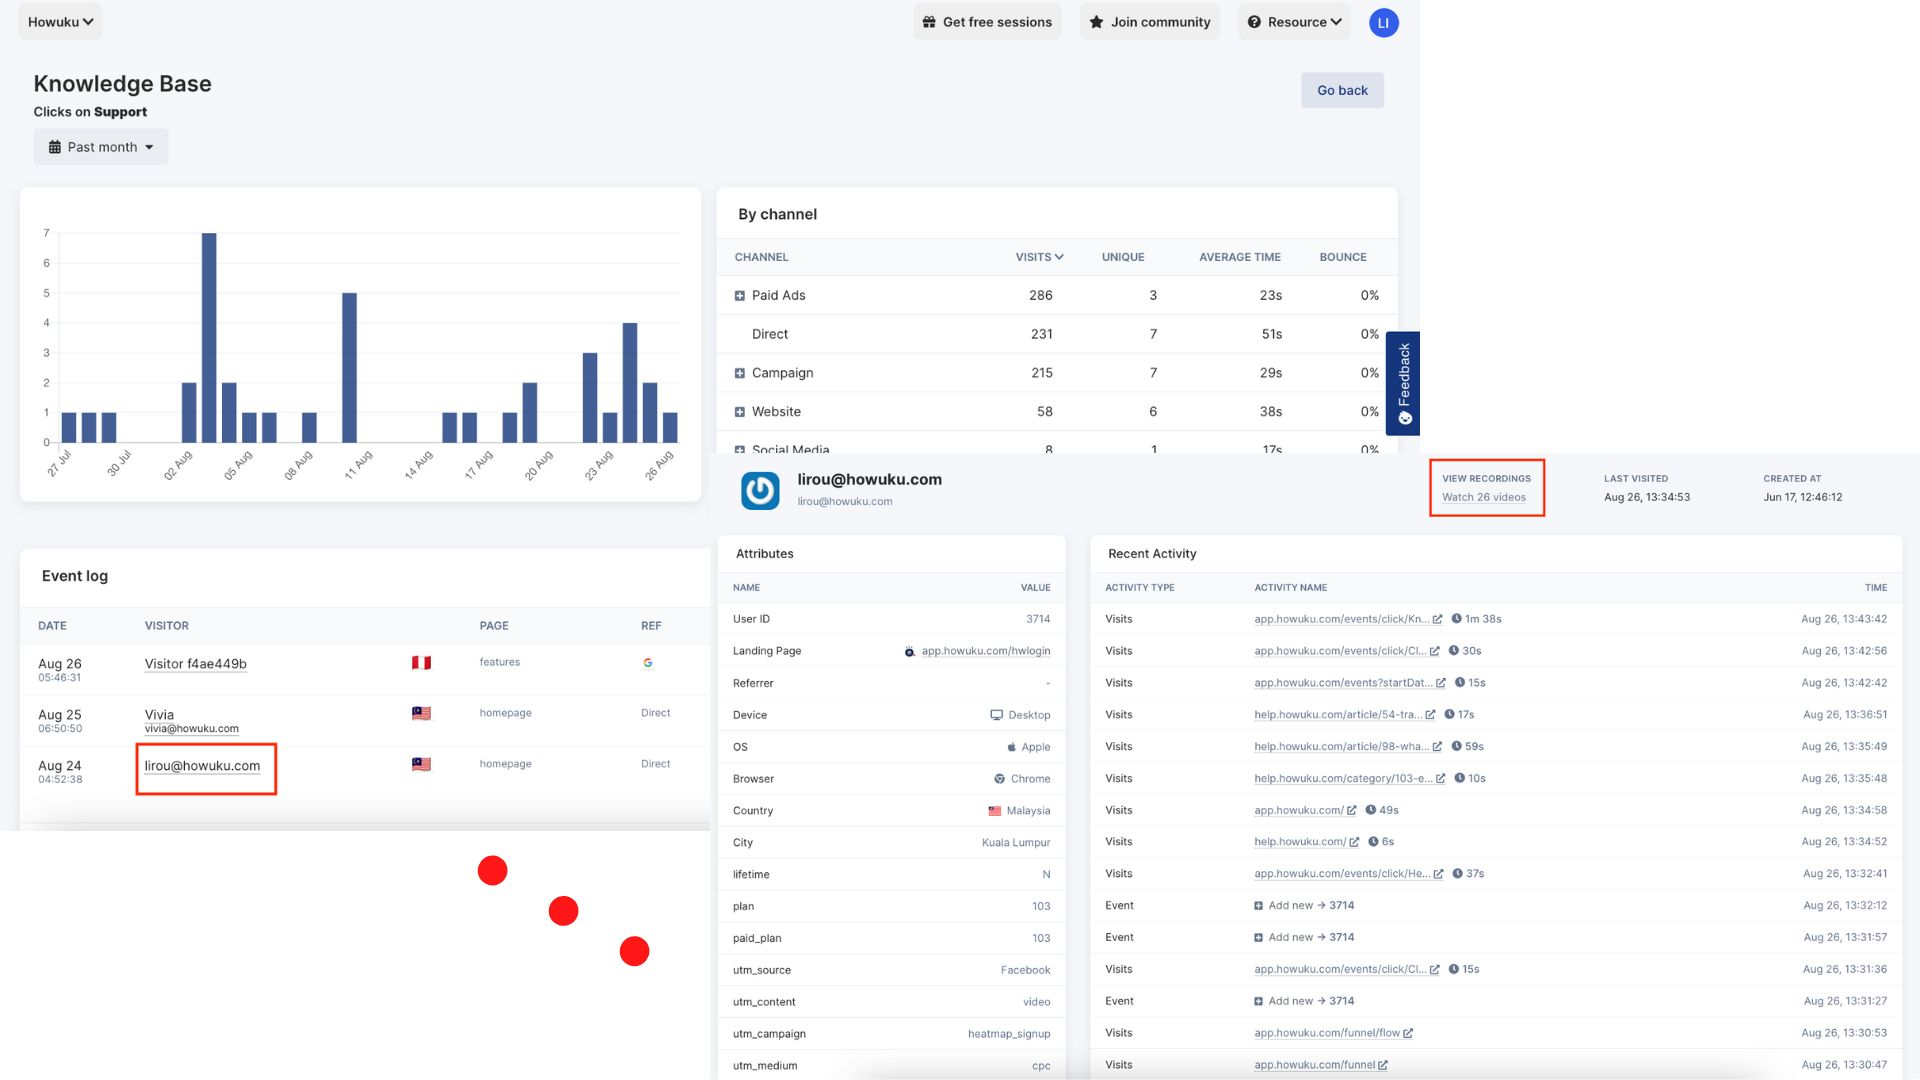This screenshot has width=1920, height=1080.
Task: Click plus icon on first Add new event
Action: pos(1258,906)
